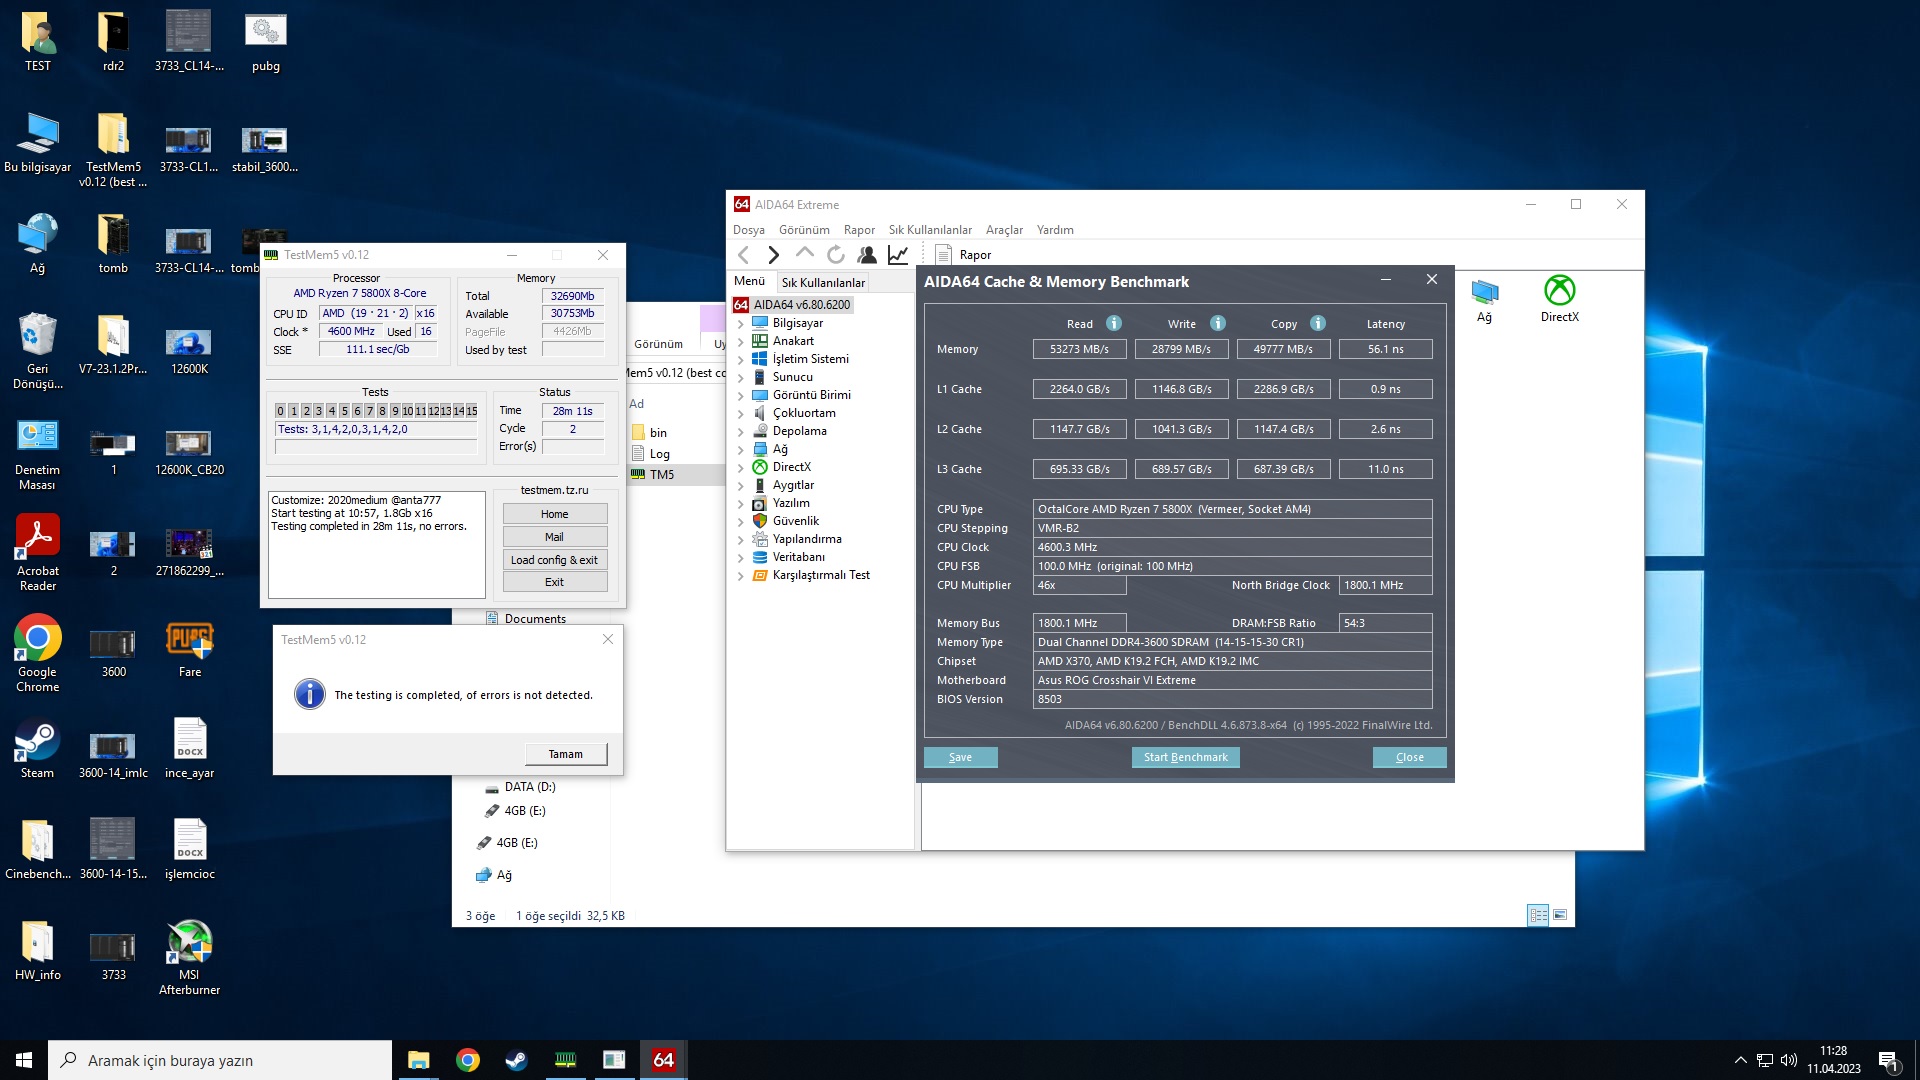This screenshot has height=1080, width=1920.
Task: Click the taskbar clock showing 11:28
Action: click(1833, 1060)
